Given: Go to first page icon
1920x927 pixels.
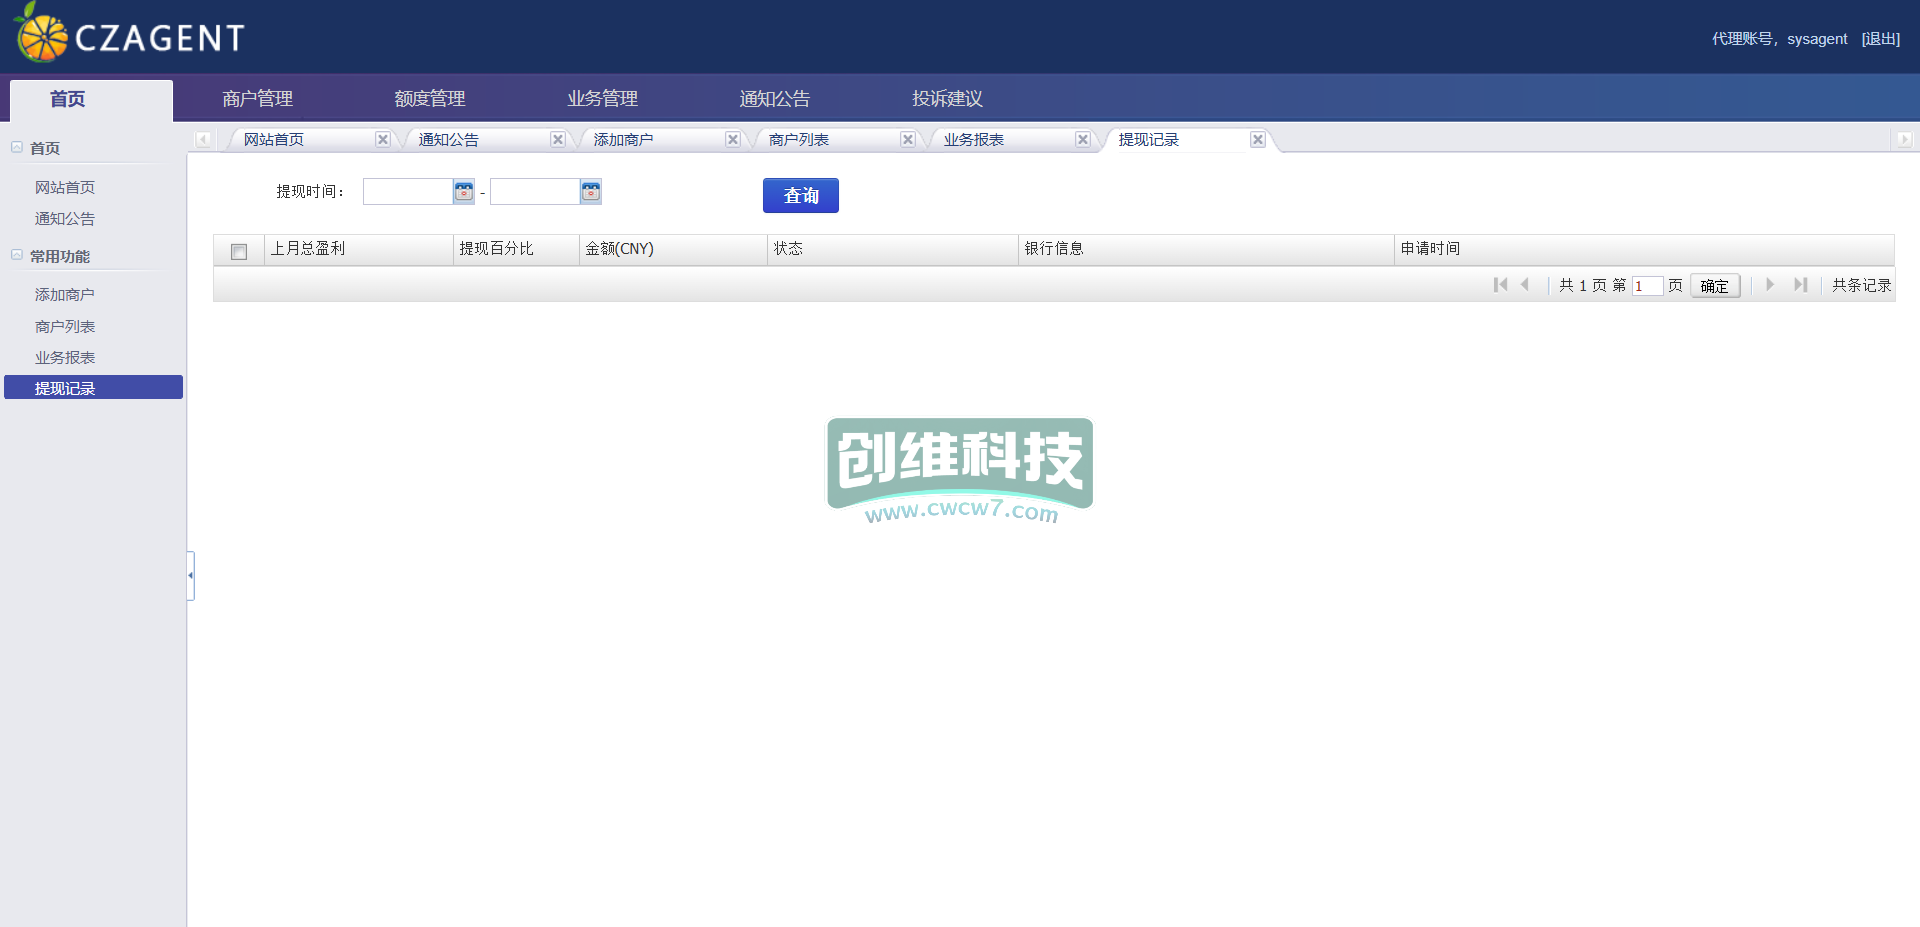Looking at the screenshot, I should click(1500, 285).
